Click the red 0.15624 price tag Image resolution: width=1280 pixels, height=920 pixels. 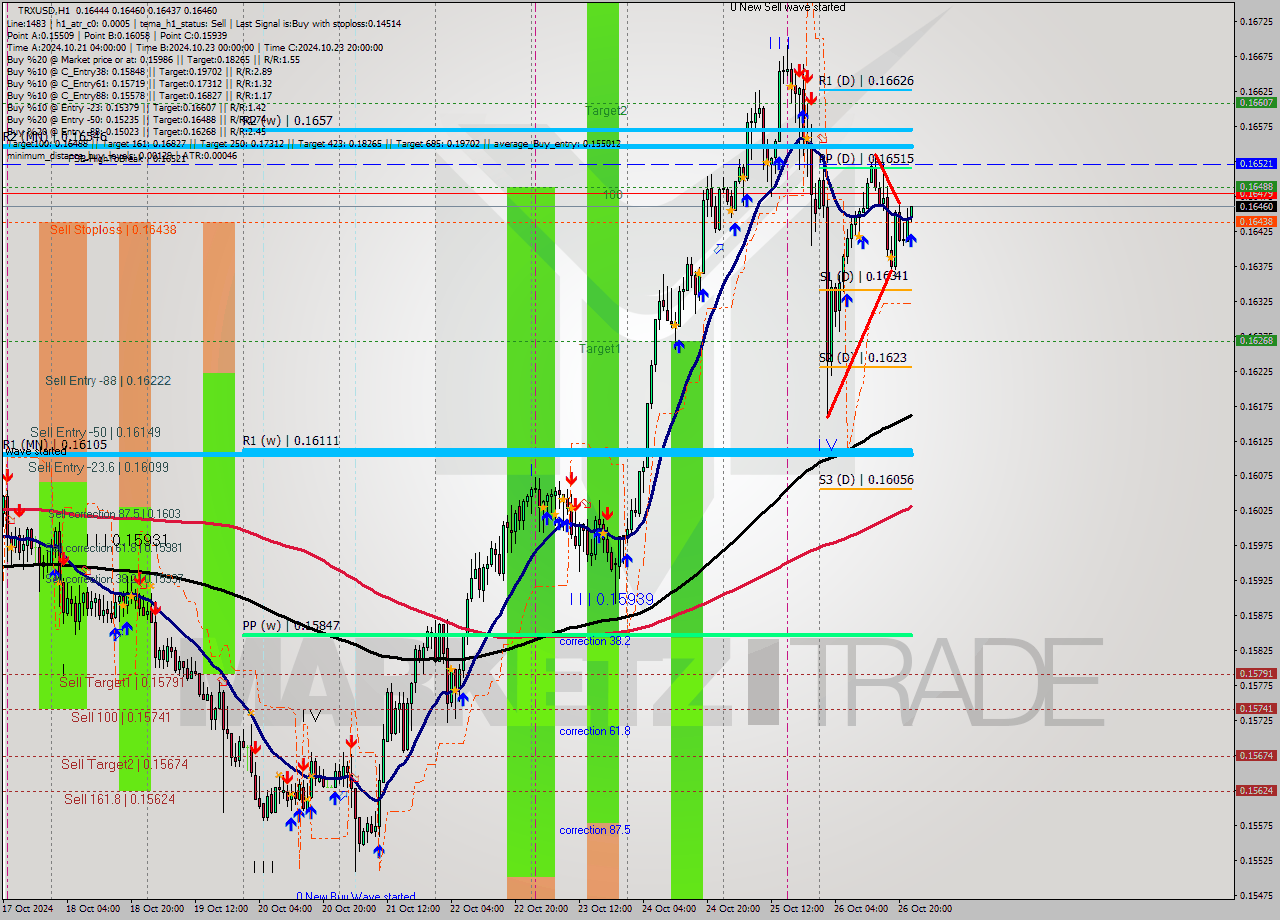tap(1256, 790)
